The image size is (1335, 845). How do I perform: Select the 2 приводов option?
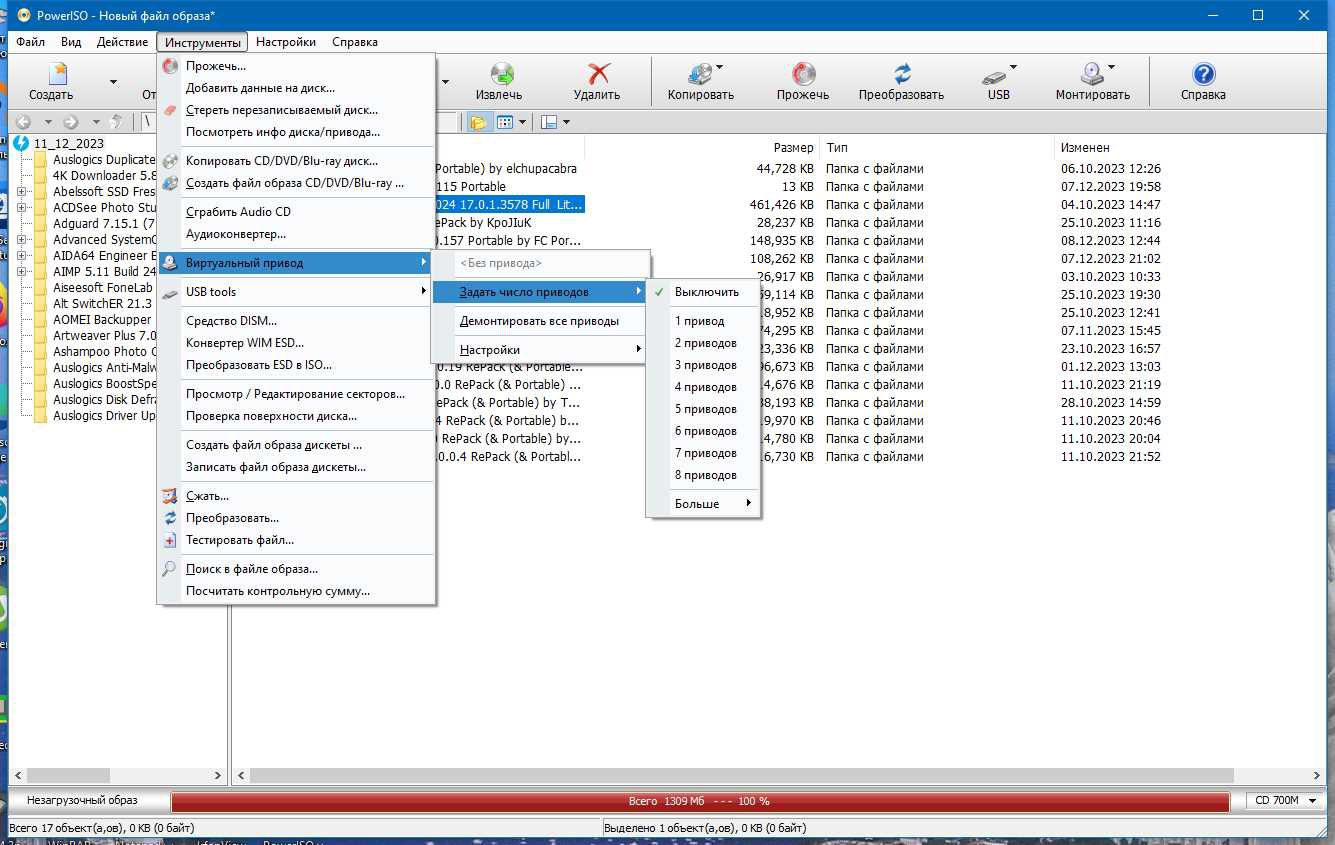703,343
